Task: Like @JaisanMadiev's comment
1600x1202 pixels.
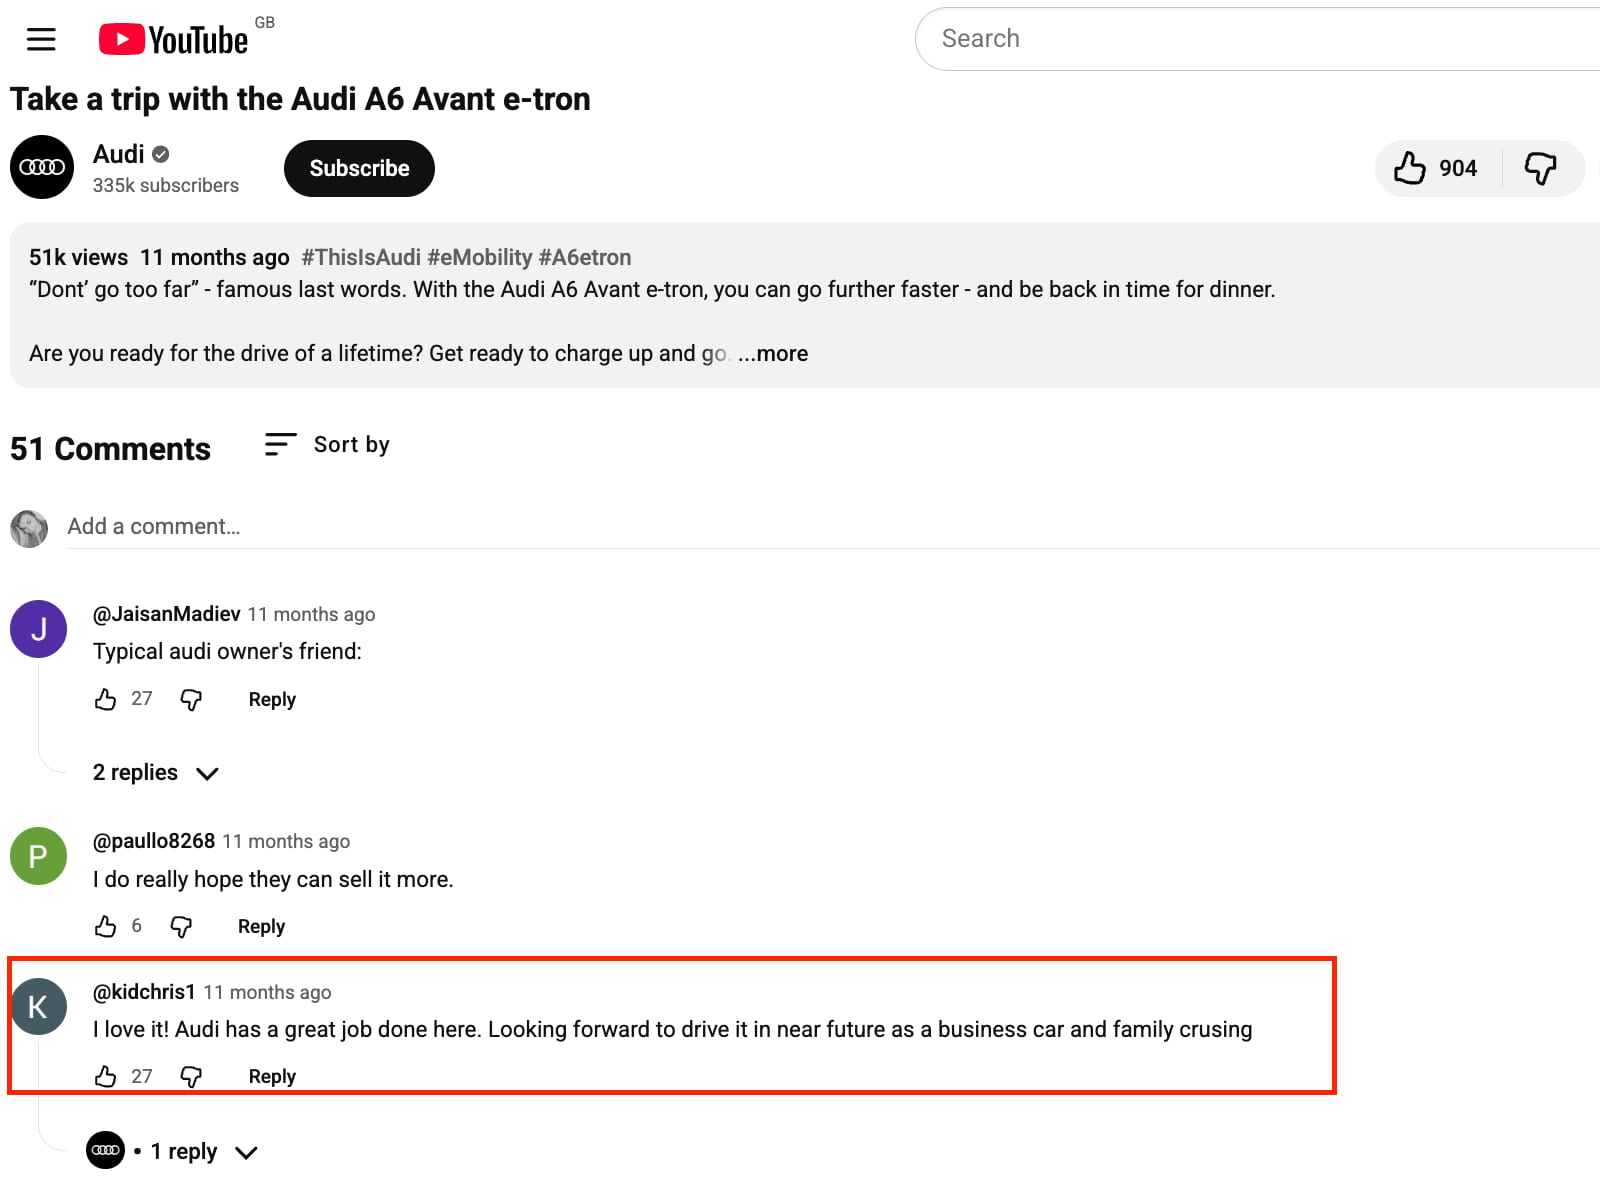Action: click(106, 699)
